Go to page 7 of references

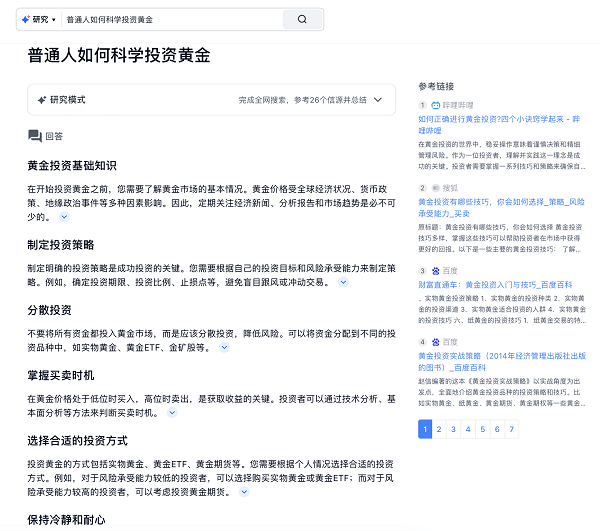click(513, 429)
